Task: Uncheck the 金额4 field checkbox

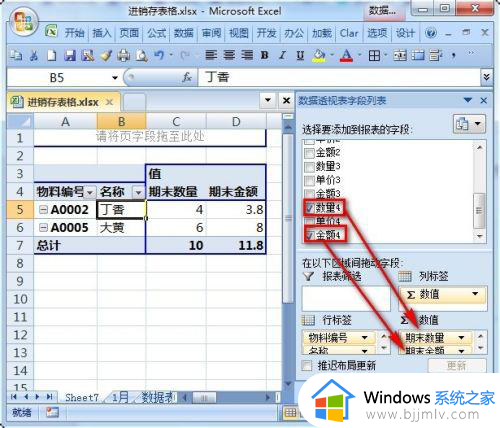Action: 310,235
